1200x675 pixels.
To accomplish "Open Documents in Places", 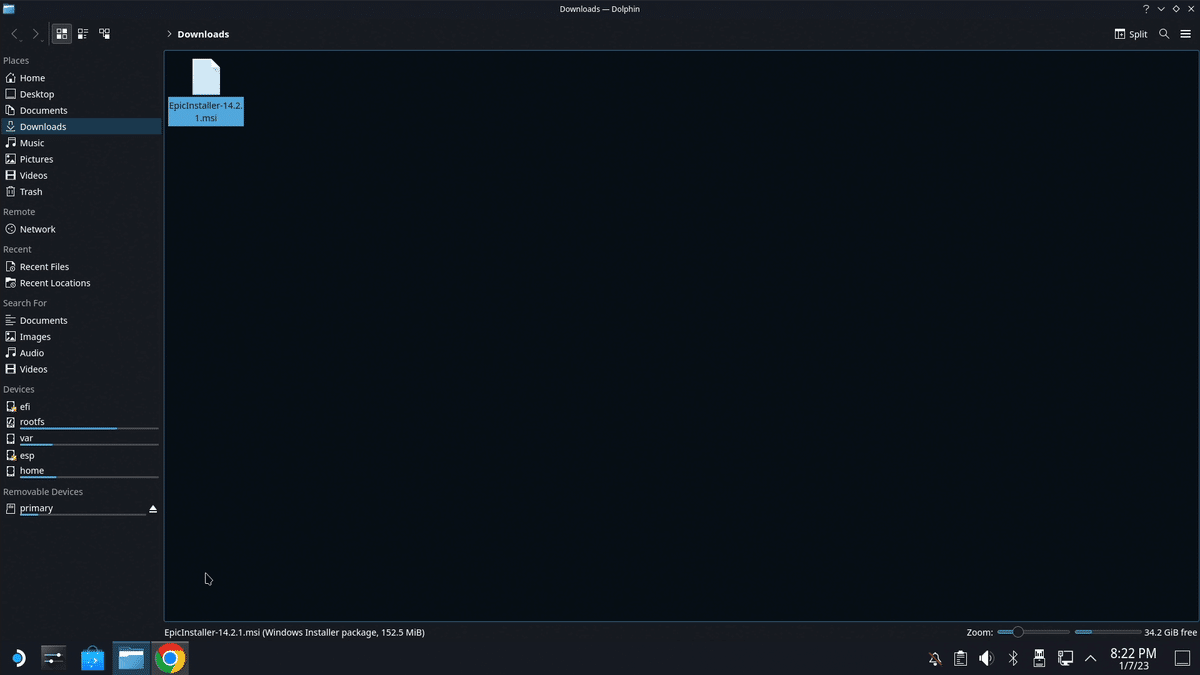I will [x=80, y=110].
